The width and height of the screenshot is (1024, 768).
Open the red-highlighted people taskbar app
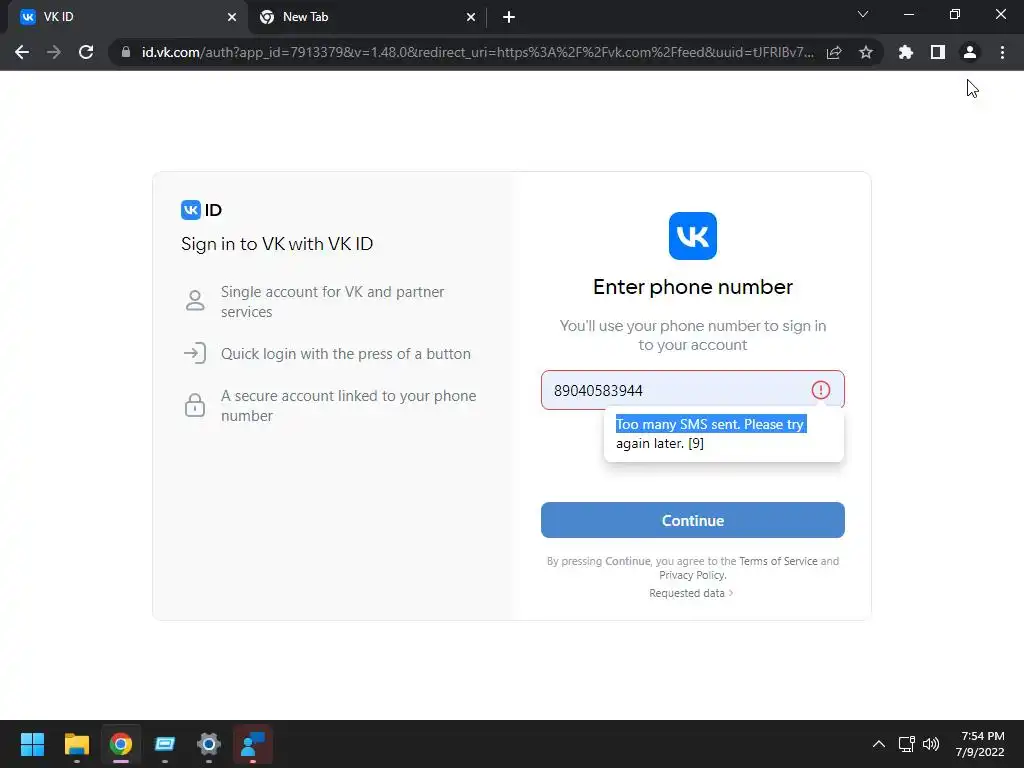tap(253, 744)
